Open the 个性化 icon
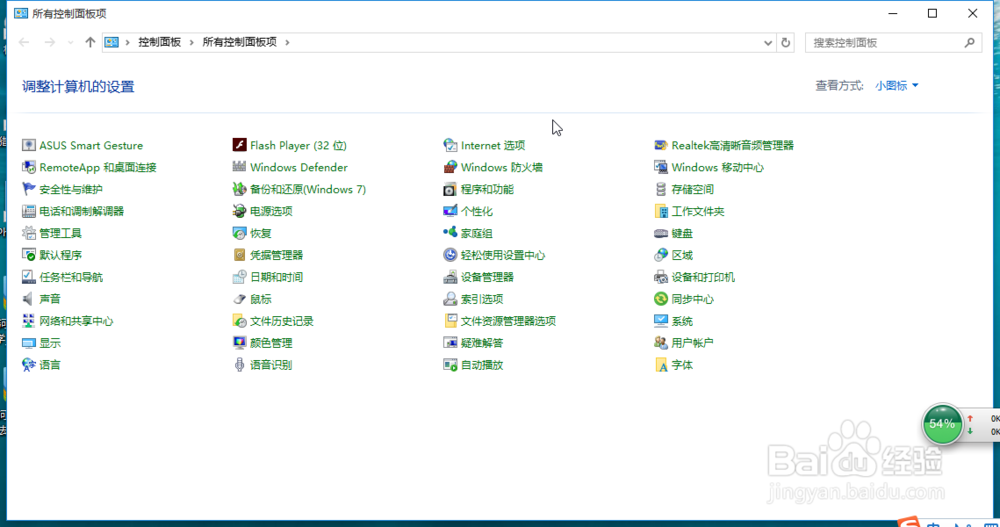This screenshot has height=527, width=1000. click(x=450, y=211)
